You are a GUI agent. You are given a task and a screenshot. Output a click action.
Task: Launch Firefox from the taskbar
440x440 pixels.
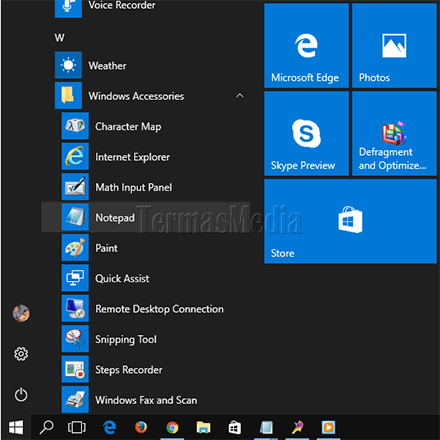(x=141, y=427)
